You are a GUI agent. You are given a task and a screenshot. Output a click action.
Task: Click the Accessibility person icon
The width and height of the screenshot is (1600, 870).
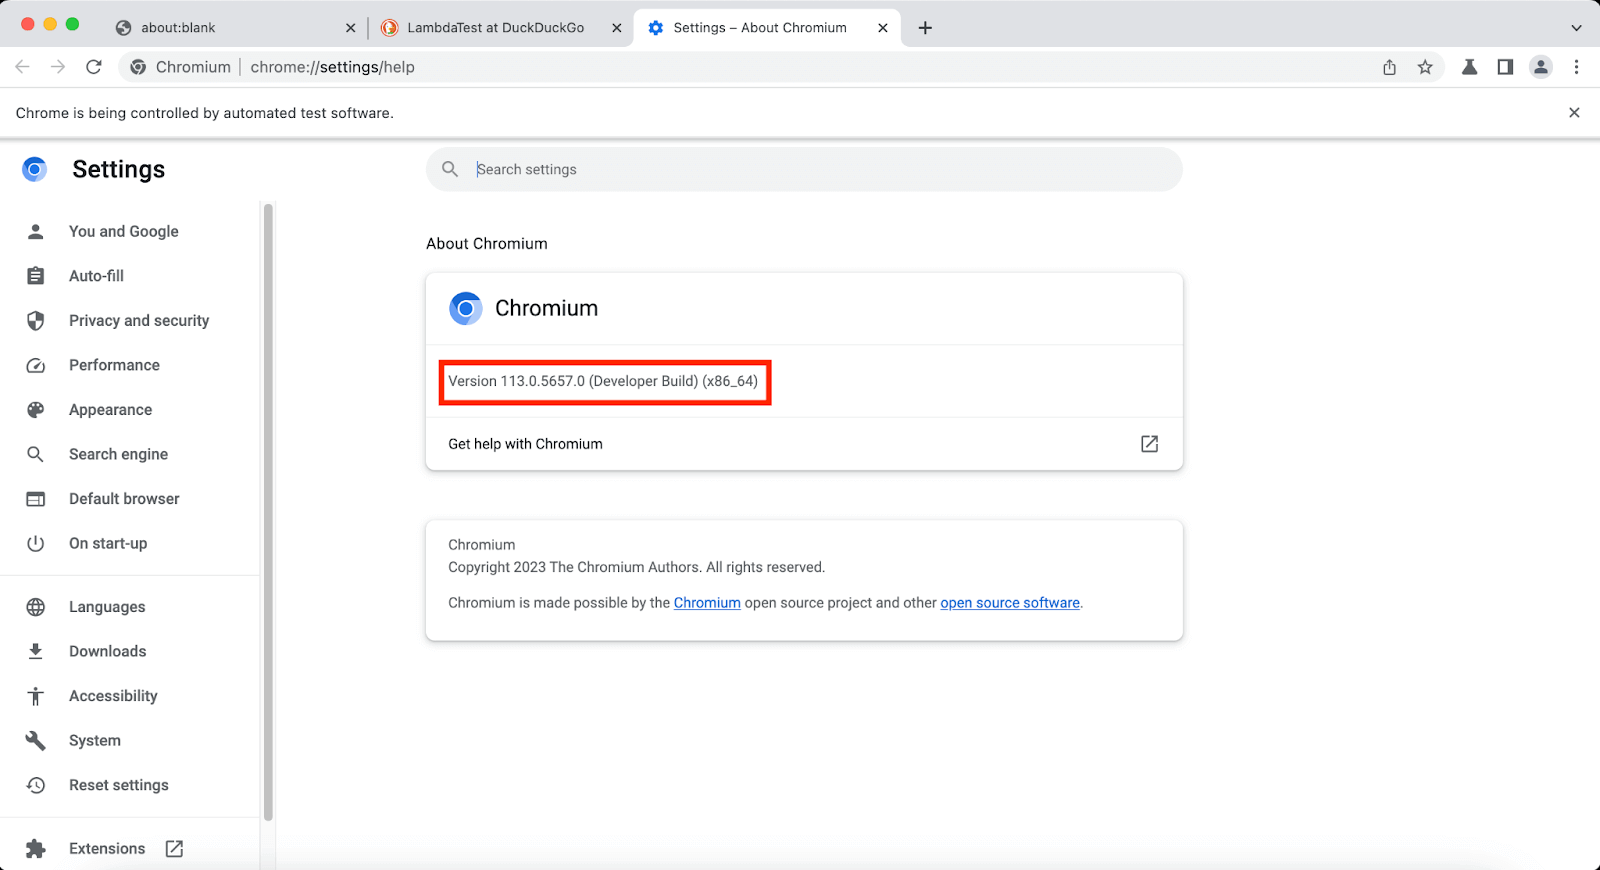tap(36, 696)
